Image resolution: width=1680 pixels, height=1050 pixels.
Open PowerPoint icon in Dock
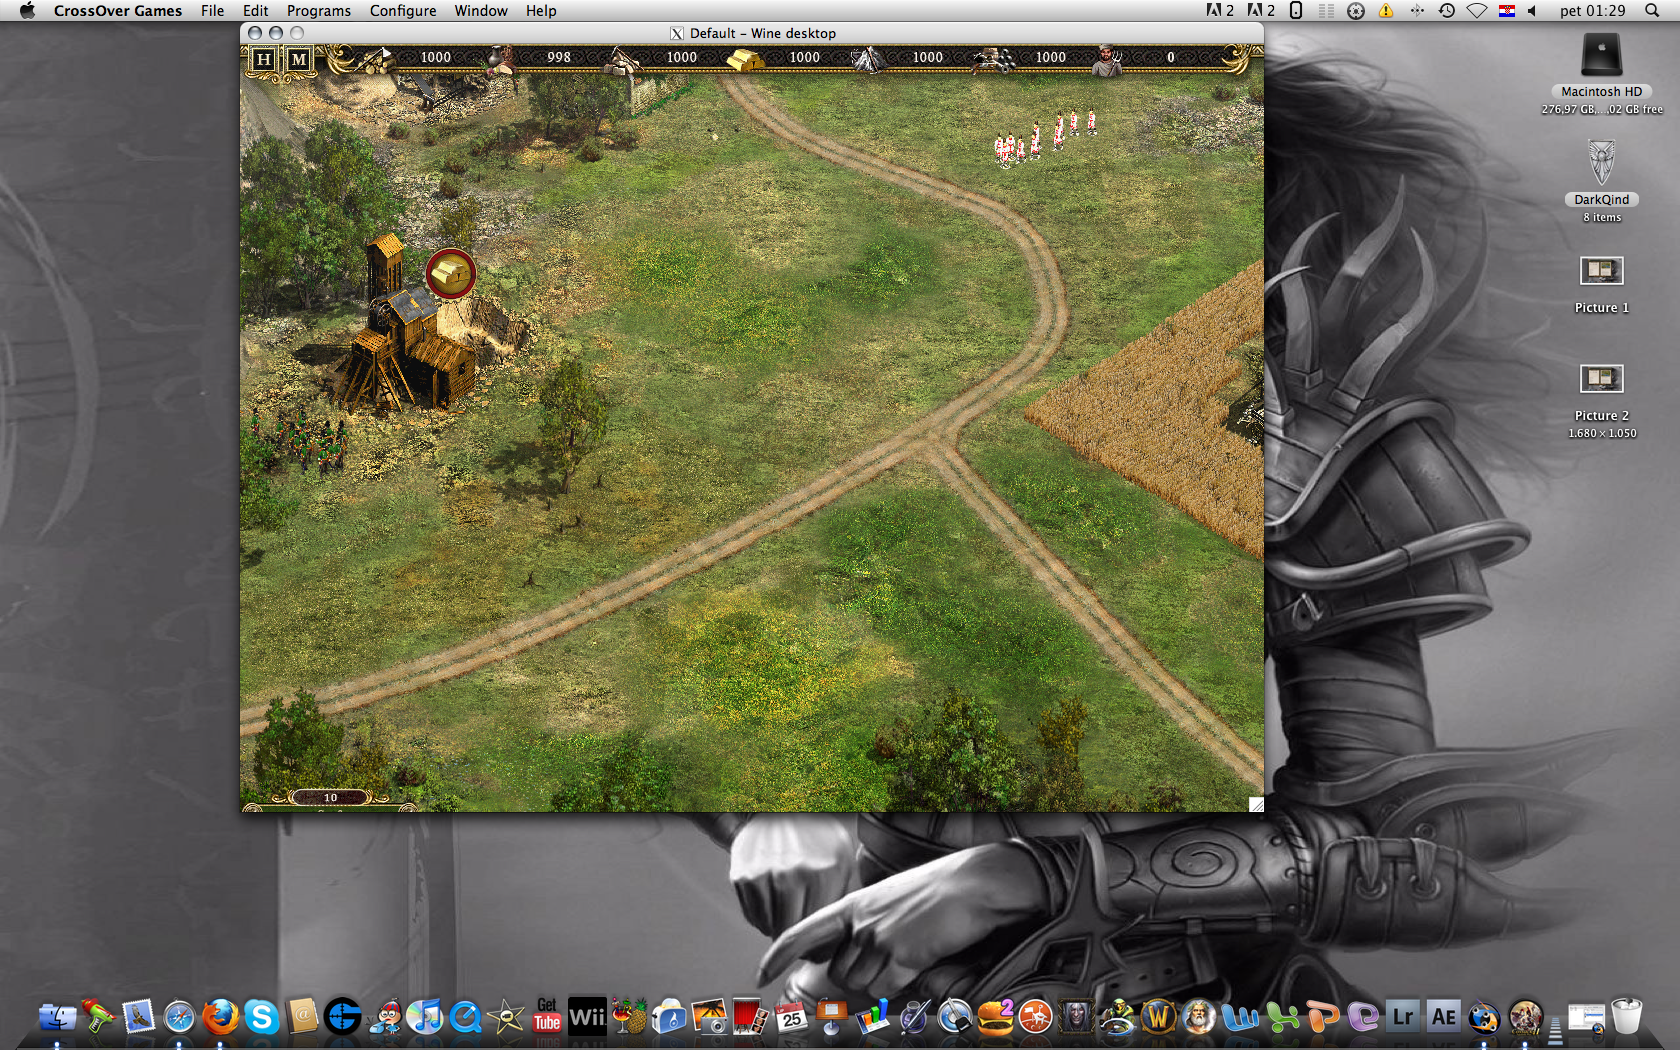click(1322, 1017)
